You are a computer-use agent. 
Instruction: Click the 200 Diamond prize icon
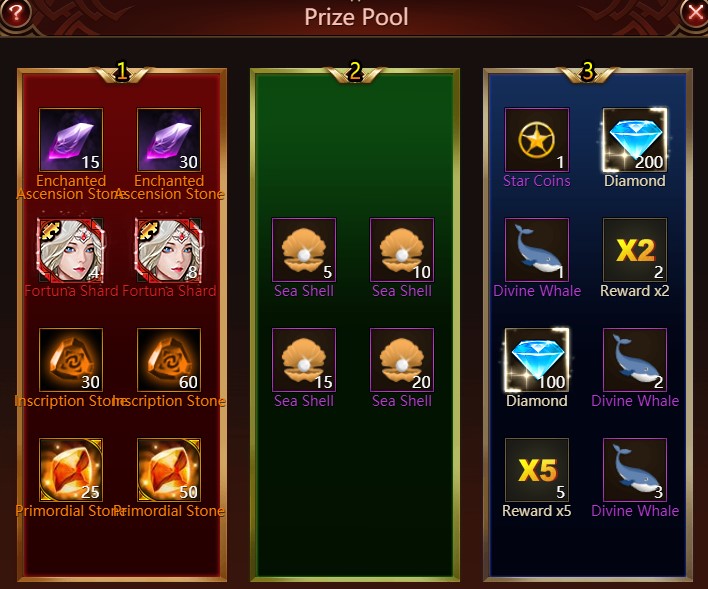635,140
